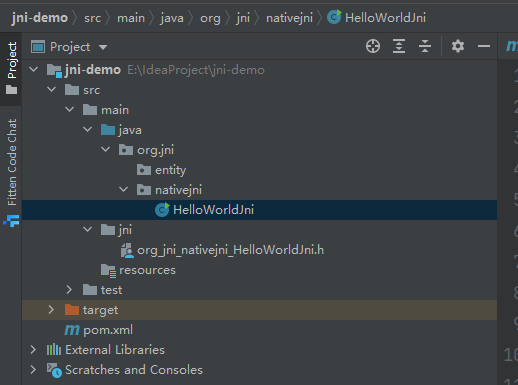Click the header file icon for HelloWorldJni.h
The image size is (518, 385).
127,250
